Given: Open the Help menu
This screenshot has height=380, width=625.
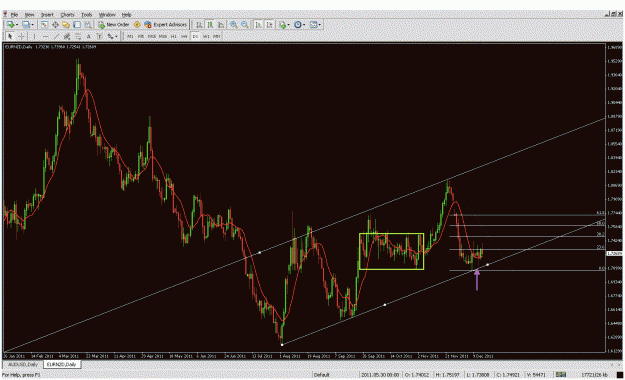Looking at the screenshot, I should [126, 15].
